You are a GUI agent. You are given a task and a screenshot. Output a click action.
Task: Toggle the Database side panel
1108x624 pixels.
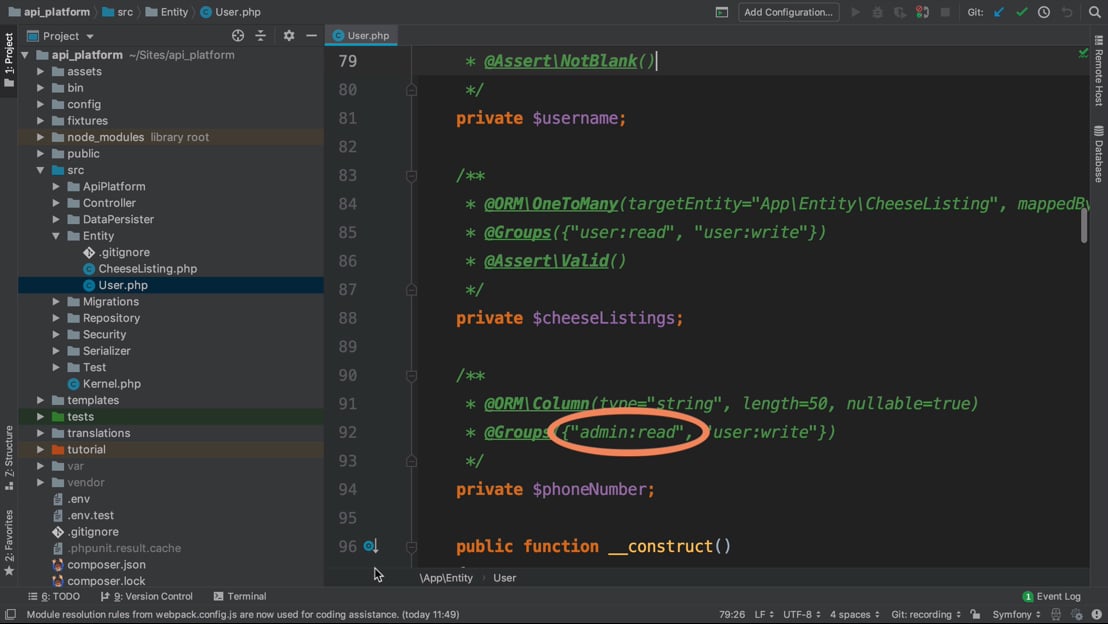(1099, 154)
